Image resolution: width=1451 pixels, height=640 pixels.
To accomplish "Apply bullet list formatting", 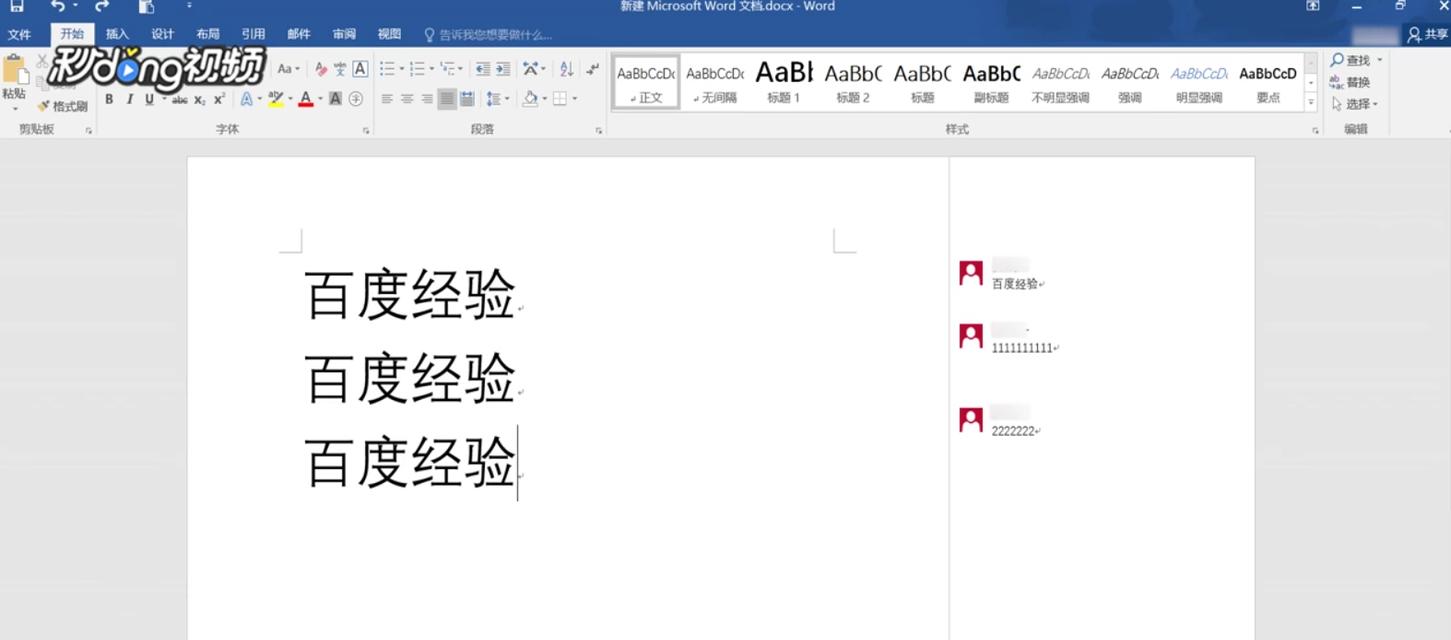I will coord(387,69).
